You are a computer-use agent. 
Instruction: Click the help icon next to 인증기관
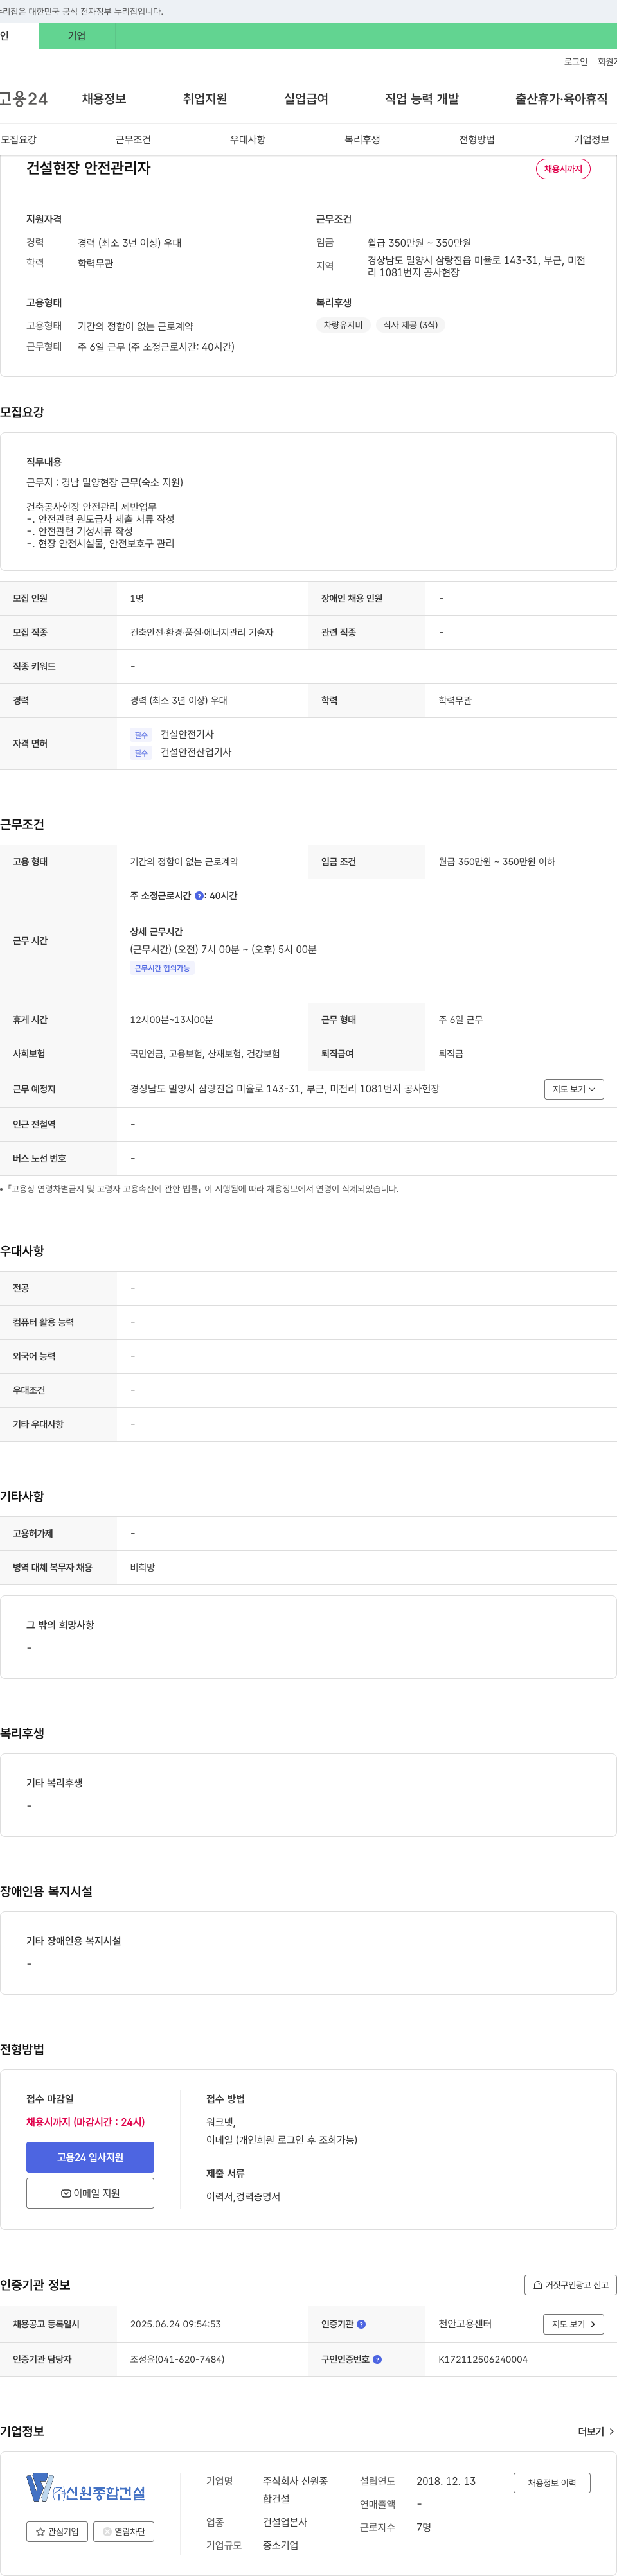(361, 2324)
